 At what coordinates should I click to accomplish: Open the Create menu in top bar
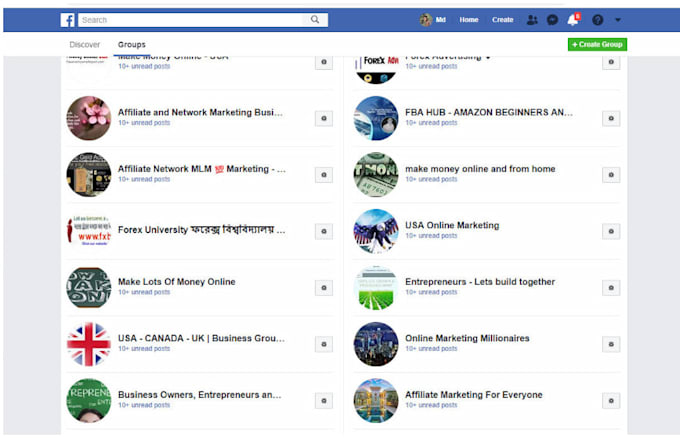point(503,20)
